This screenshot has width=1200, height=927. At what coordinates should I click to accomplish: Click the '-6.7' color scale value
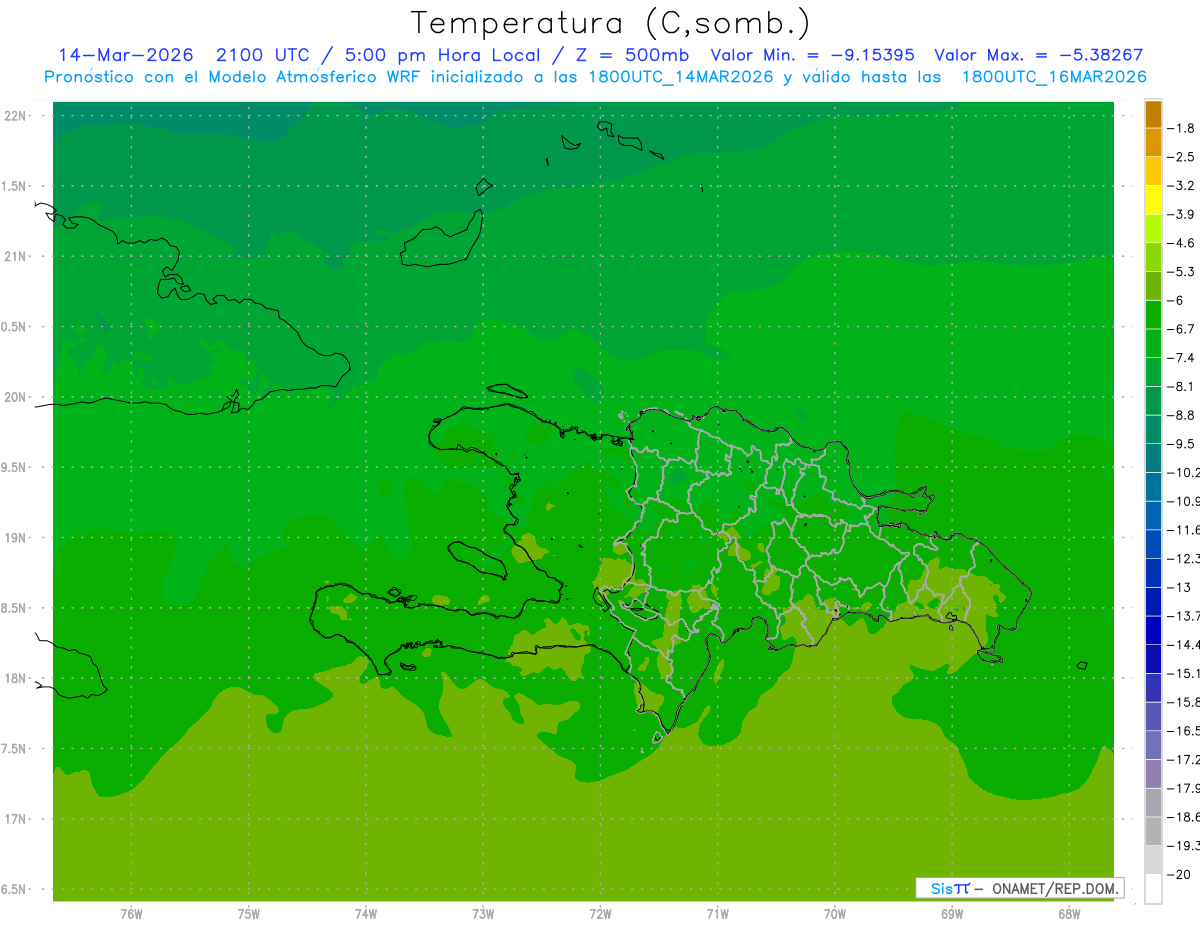1182,329
